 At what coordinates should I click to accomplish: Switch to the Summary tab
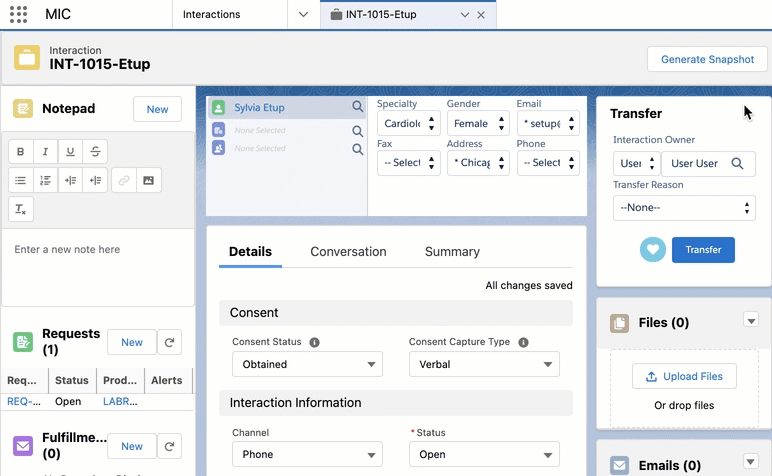coord(452,252)
